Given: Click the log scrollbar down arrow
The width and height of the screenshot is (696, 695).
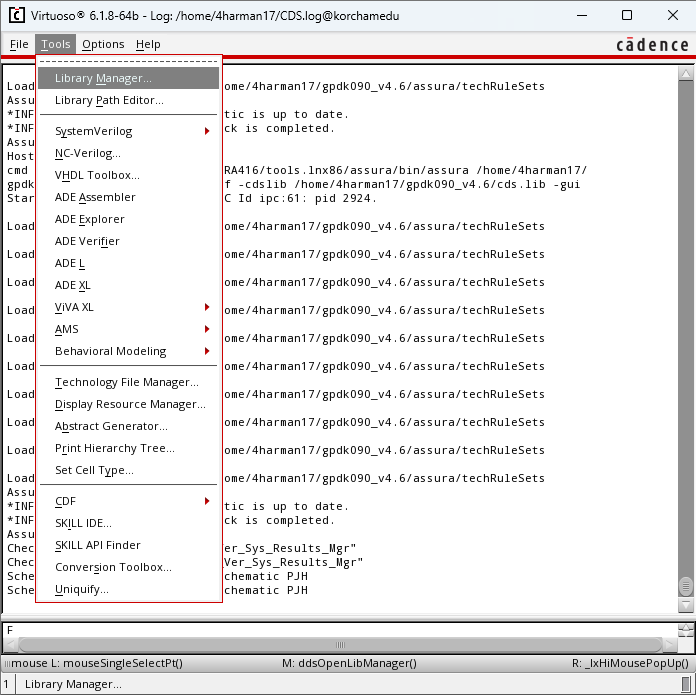Looking at the screenshot, I should pos(686,604).
